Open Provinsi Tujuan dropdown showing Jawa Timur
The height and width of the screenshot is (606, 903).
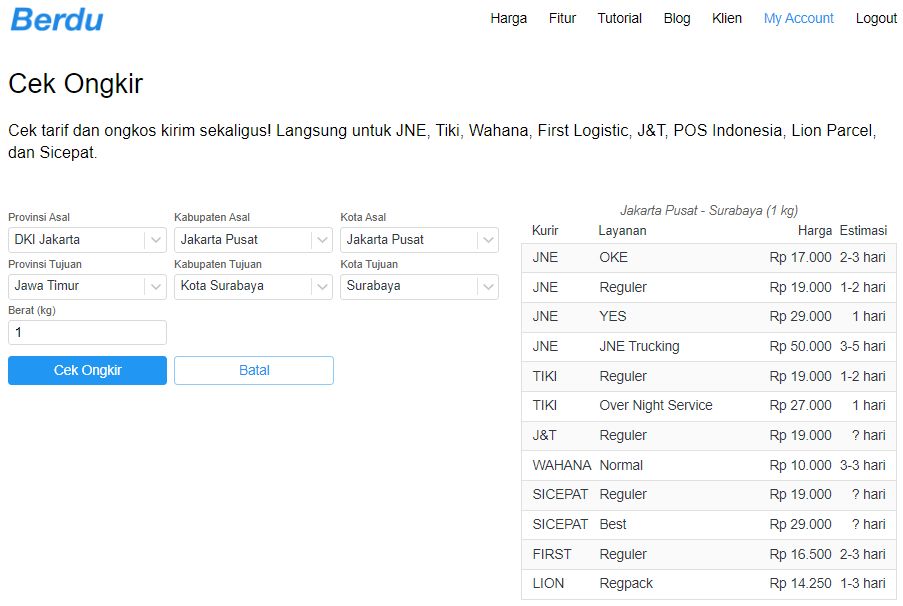tap(88, 286)
